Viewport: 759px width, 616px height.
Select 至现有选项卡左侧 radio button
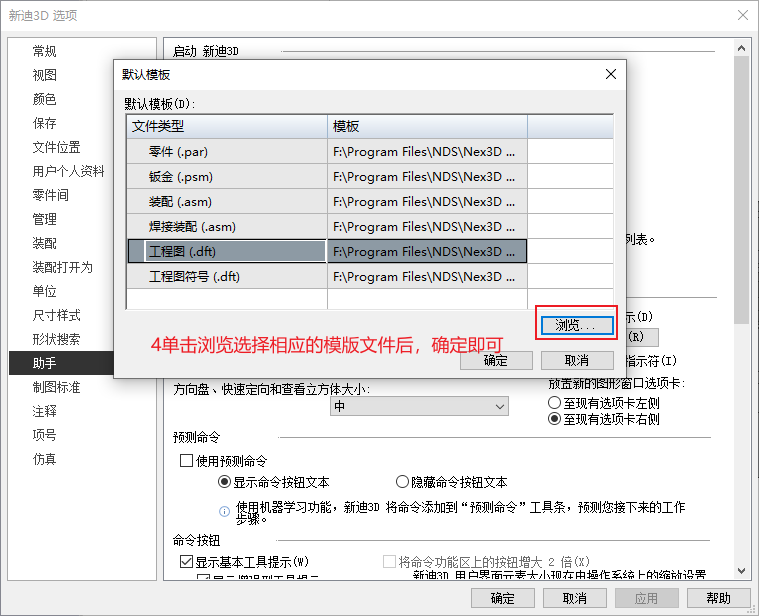[554, 403]
